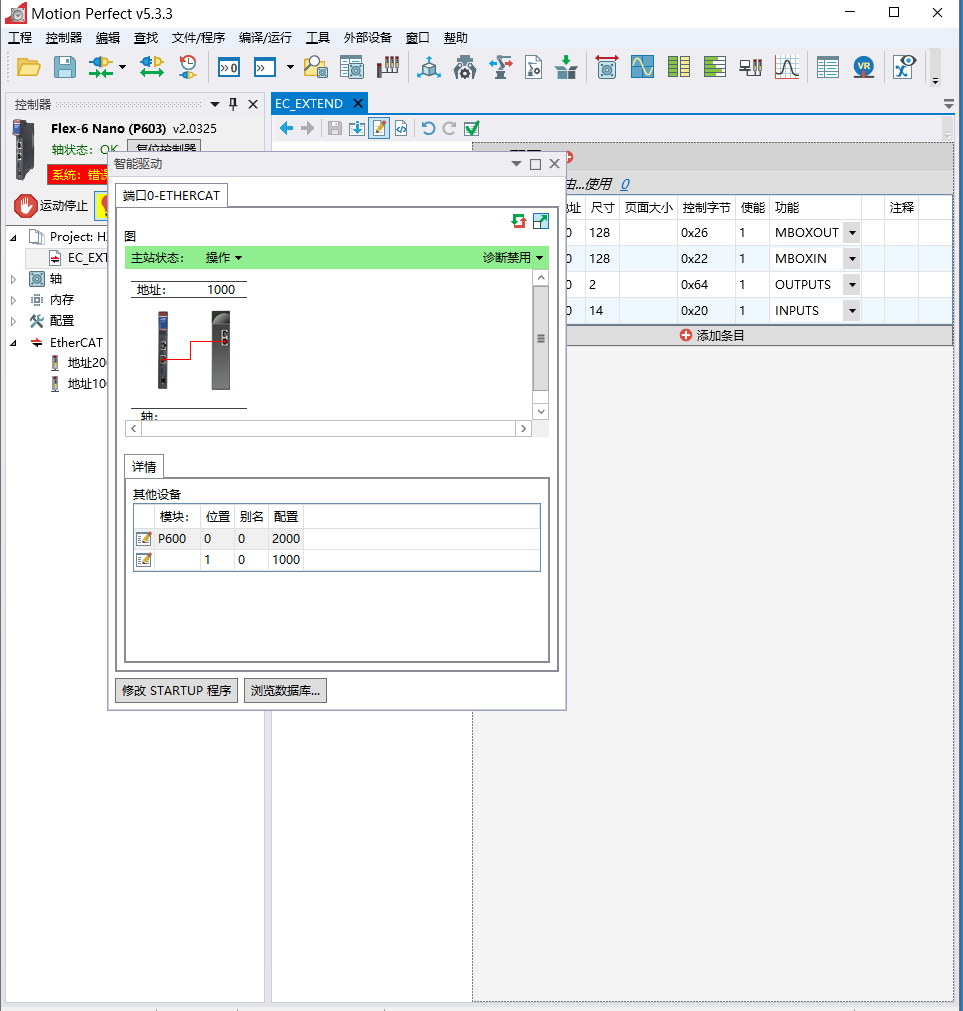963x1011 pixels.
Task: Open the 编译/运行 menu
Action: pos(265,38)
